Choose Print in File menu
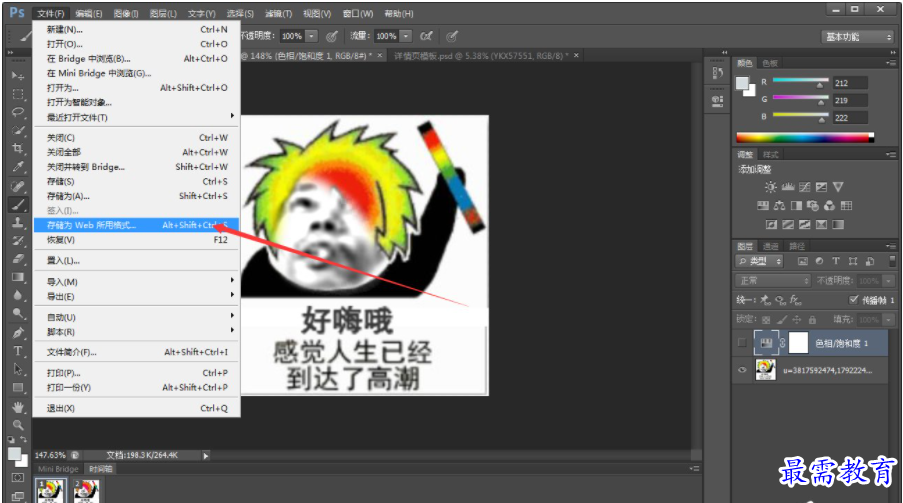903x503 pixels. pos(136,373)
